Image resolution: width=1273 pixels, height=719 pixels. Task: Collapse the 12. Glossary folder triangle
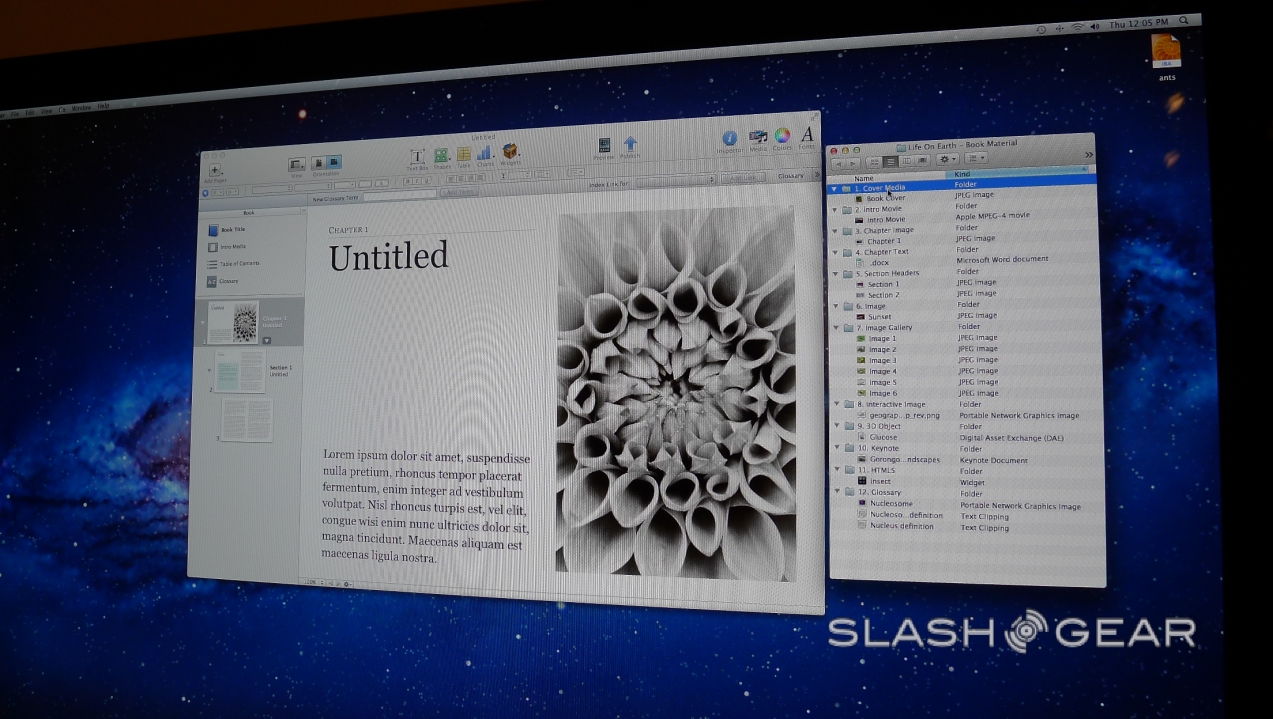pos(836,492)
